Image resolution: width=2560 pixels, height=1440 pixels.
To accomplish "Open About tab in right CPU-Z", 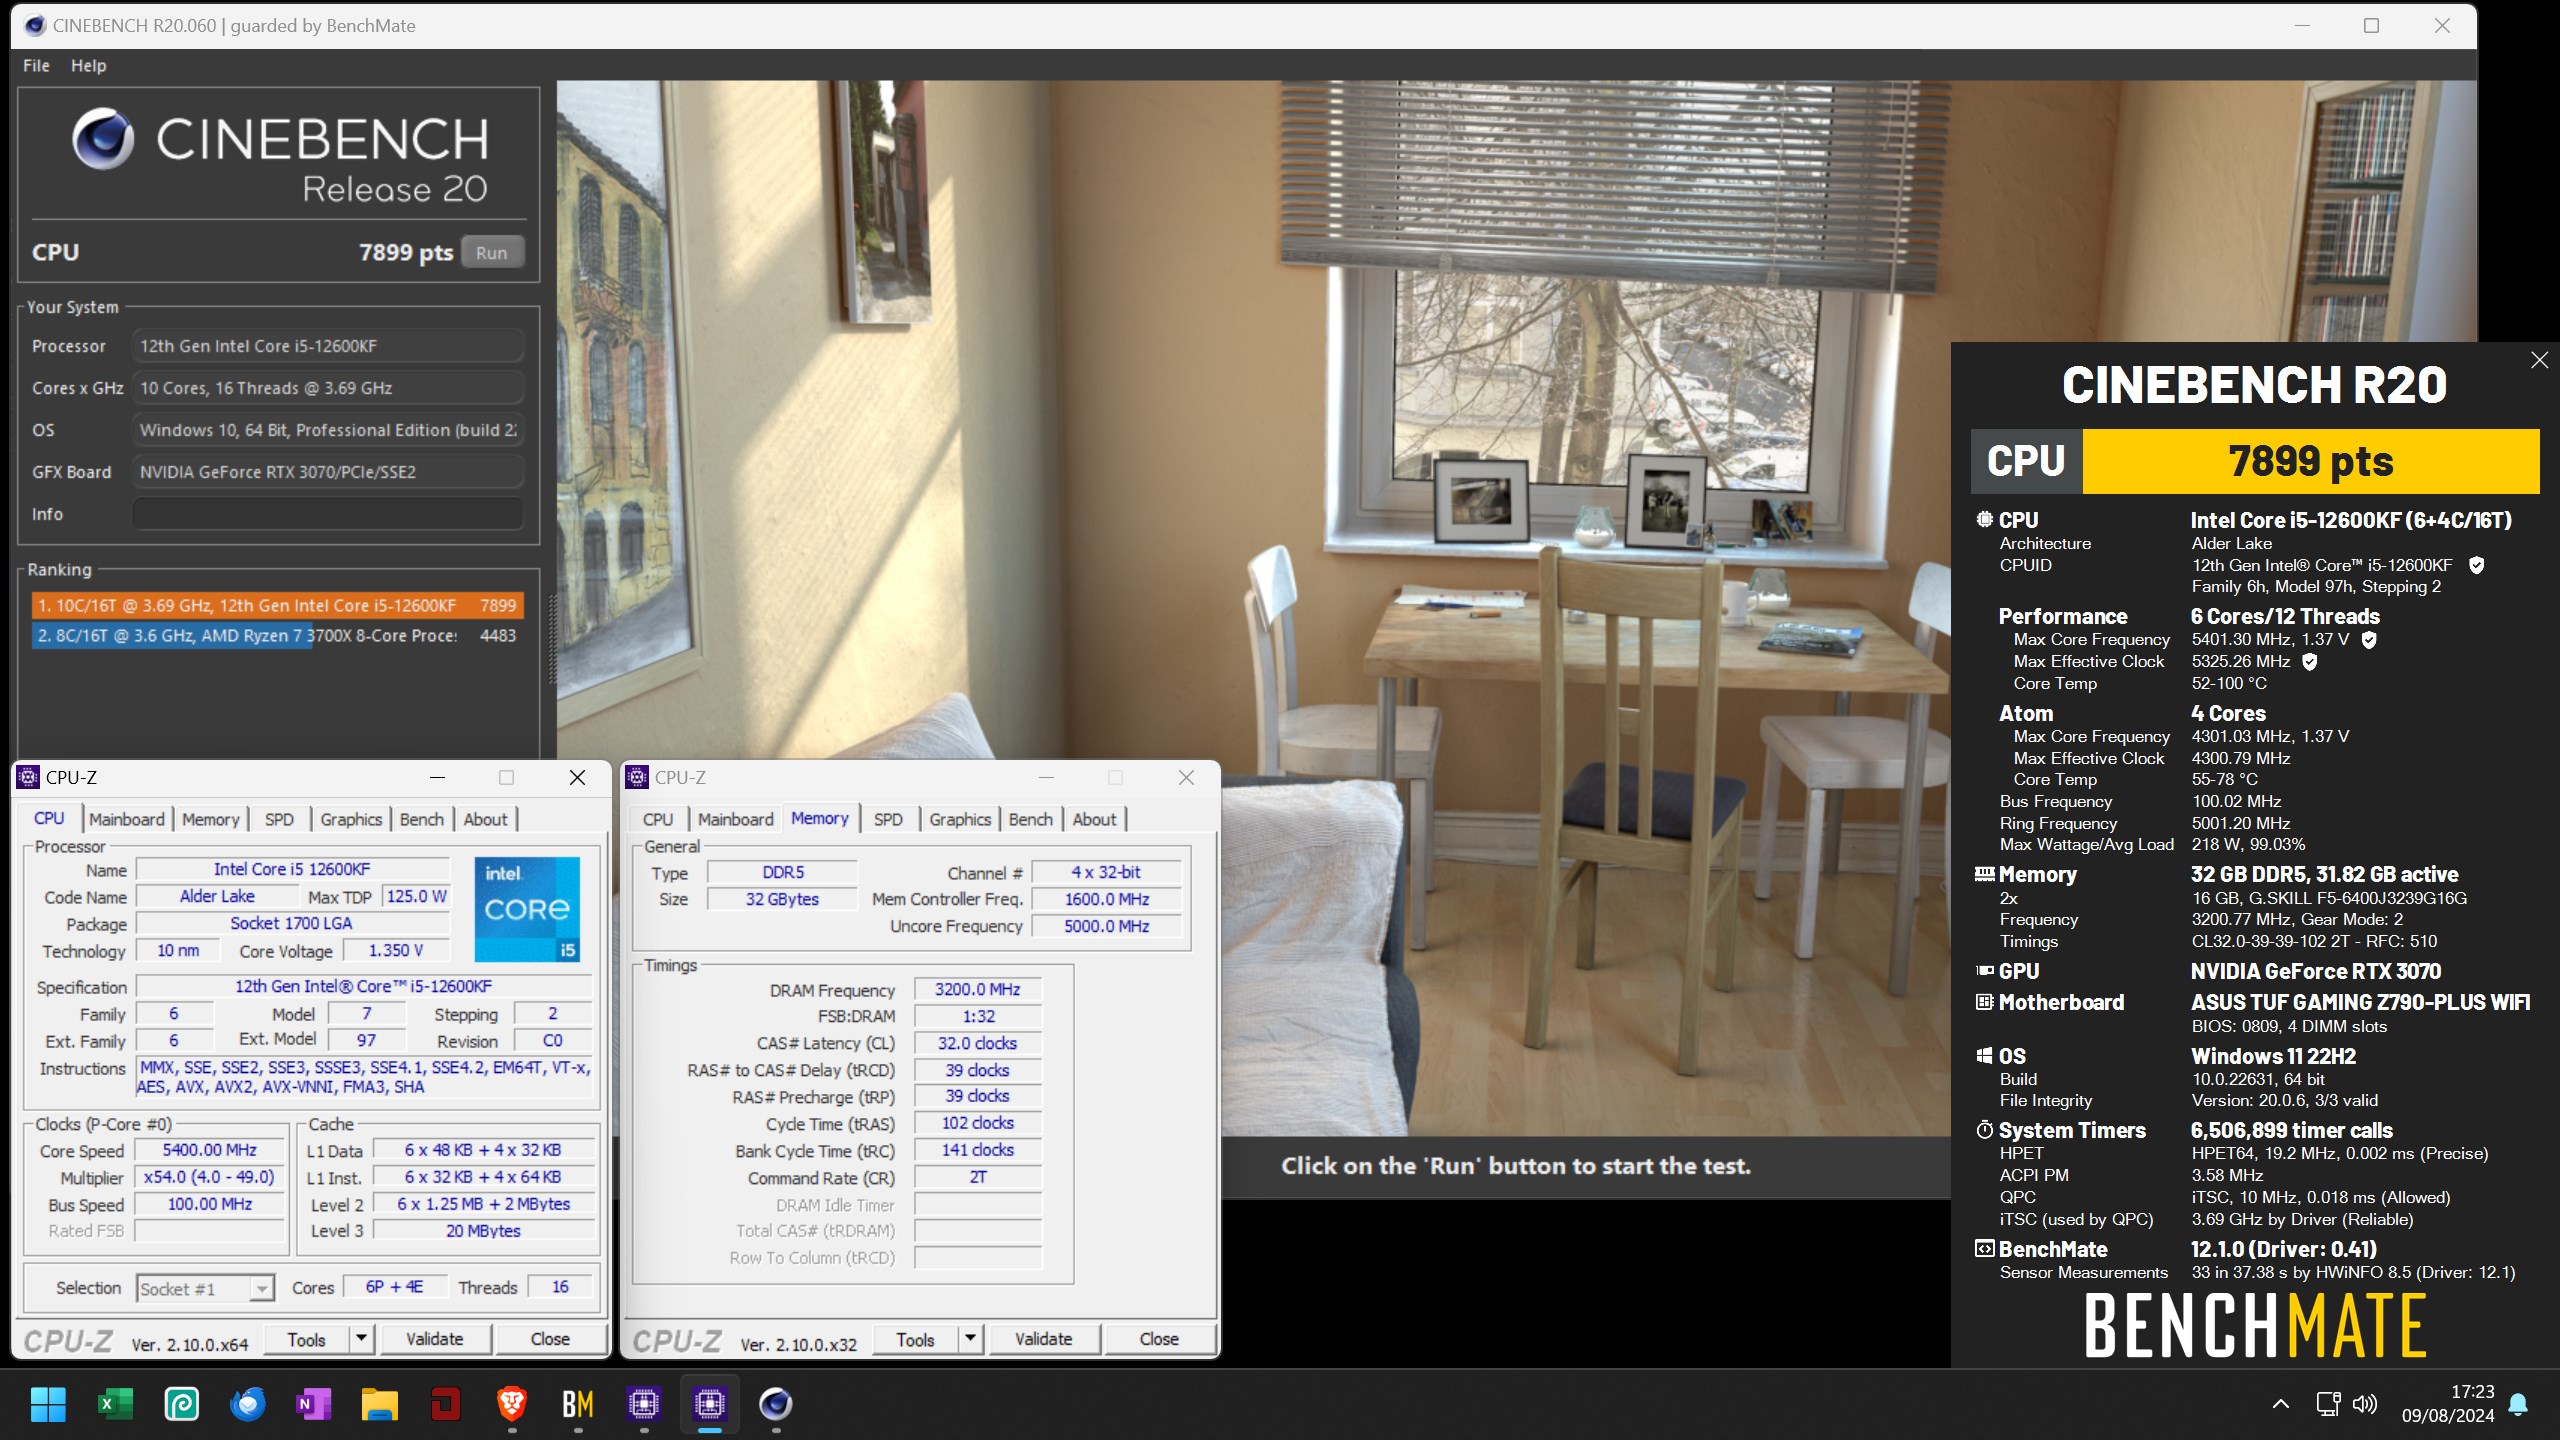I will click(x=1094, y=819).
